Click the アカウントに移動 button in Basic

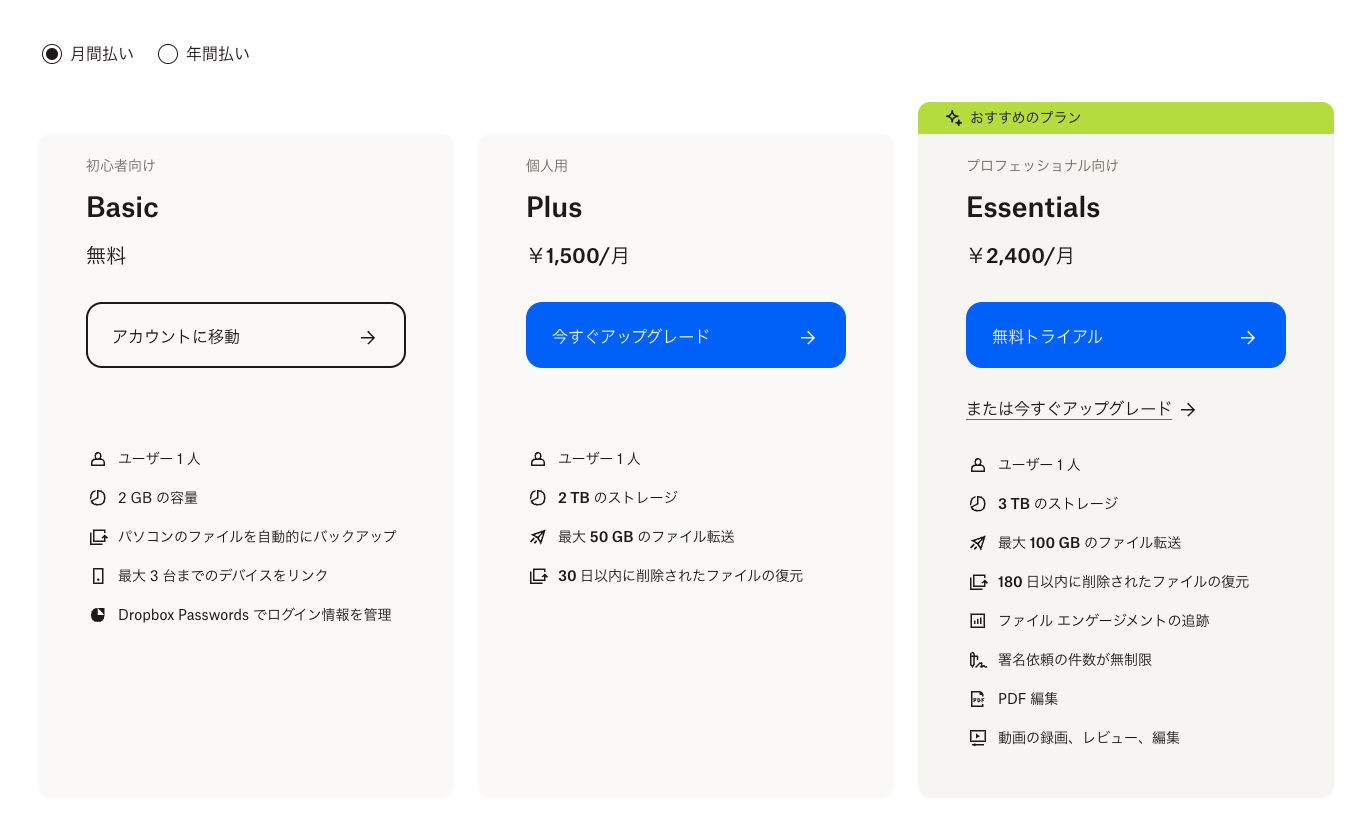tap(246, 335)
